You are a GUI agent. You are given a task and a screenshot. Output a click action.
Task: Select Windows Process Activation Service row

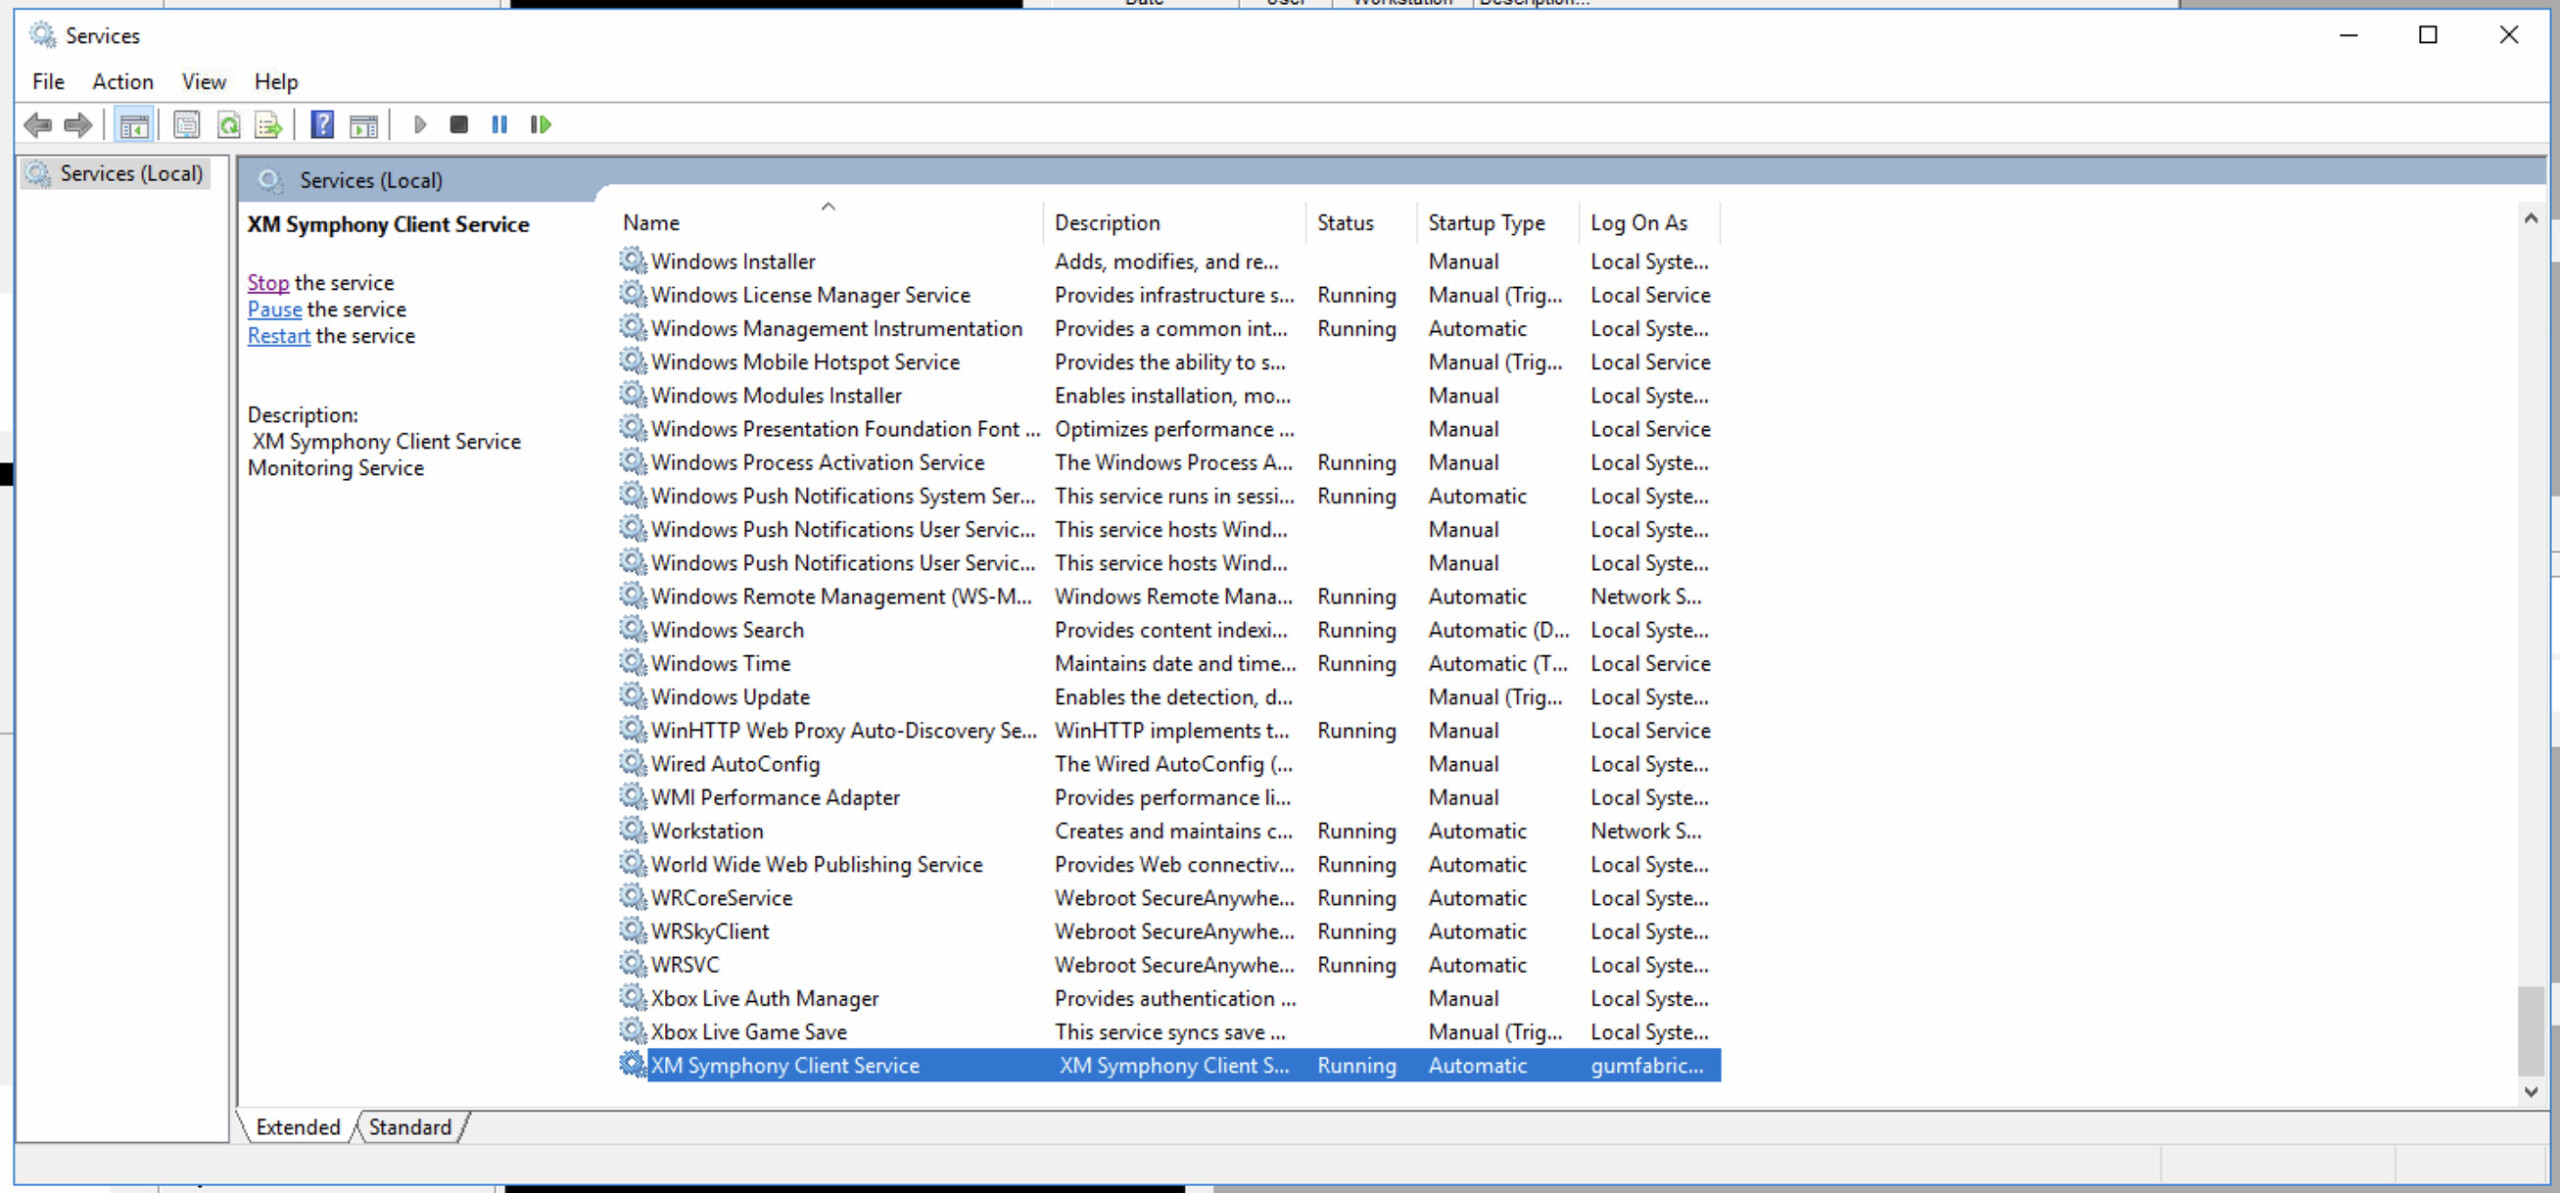click(x=1169, y=463)
